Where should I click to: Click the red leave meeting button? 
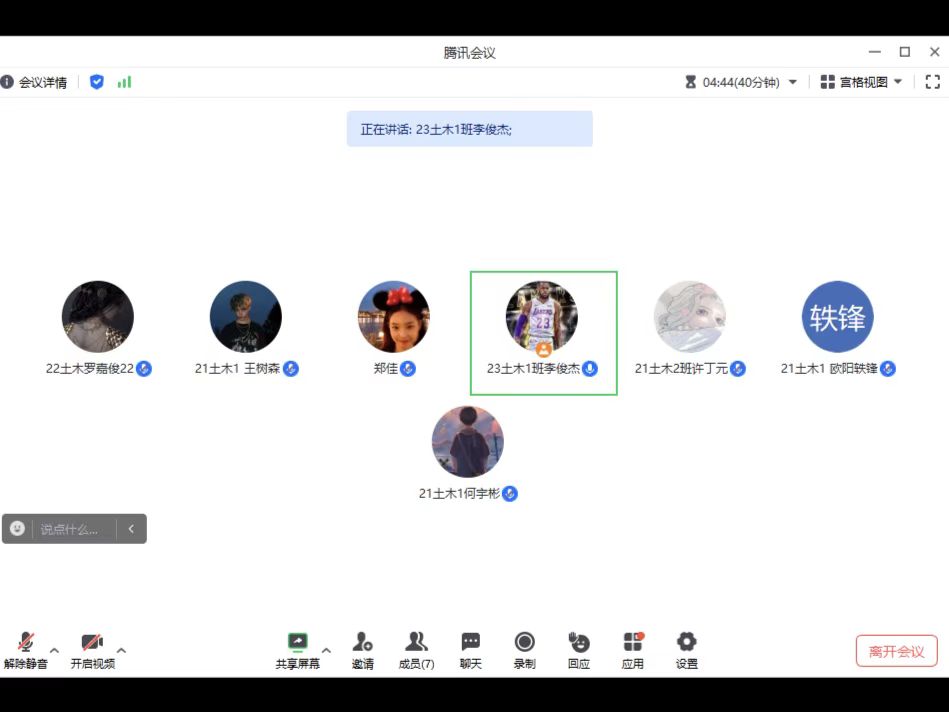(896, 651)
